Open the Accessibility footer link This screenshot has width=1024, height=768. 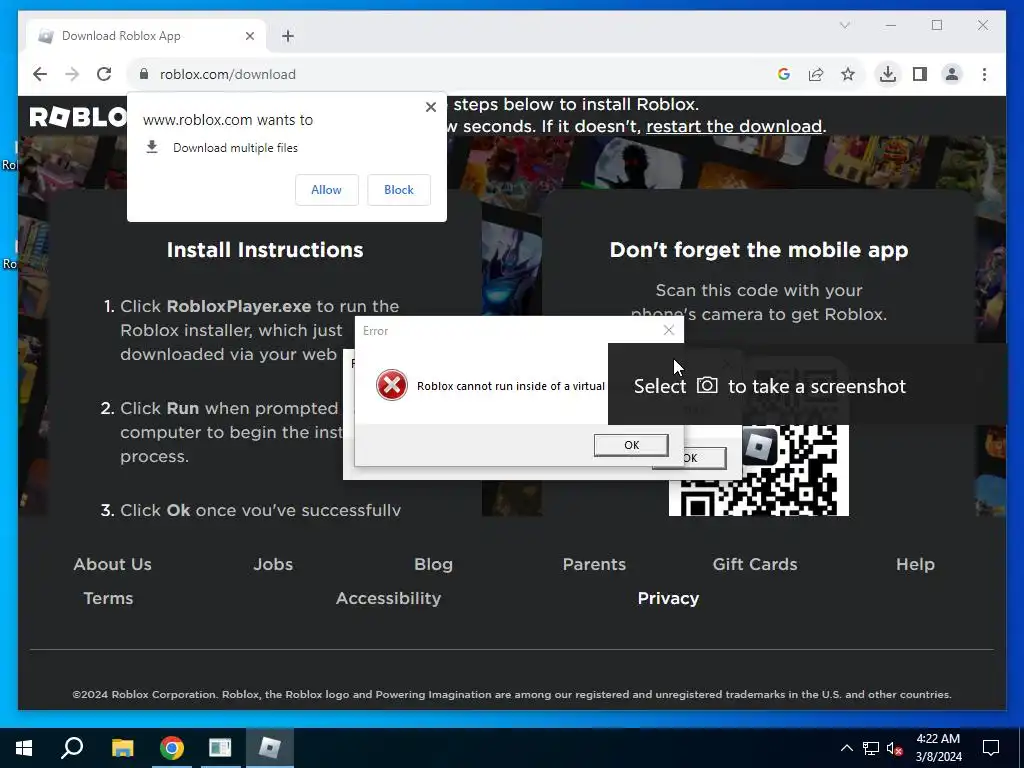pos(389,598)
